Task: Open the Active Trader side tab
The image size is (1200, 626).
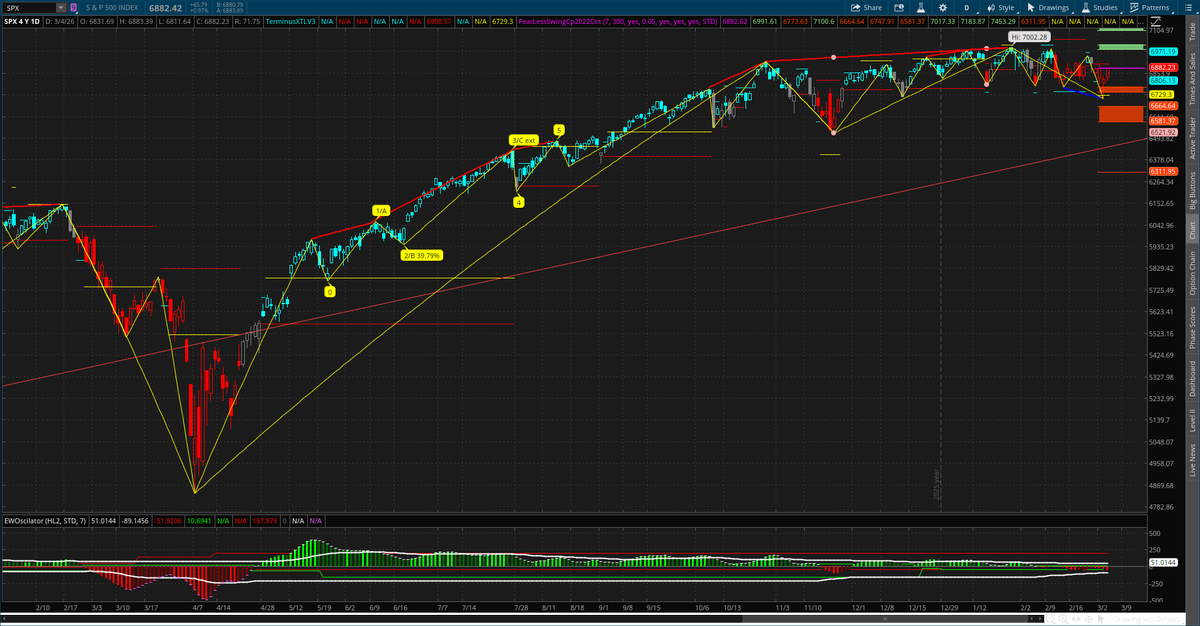Action: (x=1191, y=136)
